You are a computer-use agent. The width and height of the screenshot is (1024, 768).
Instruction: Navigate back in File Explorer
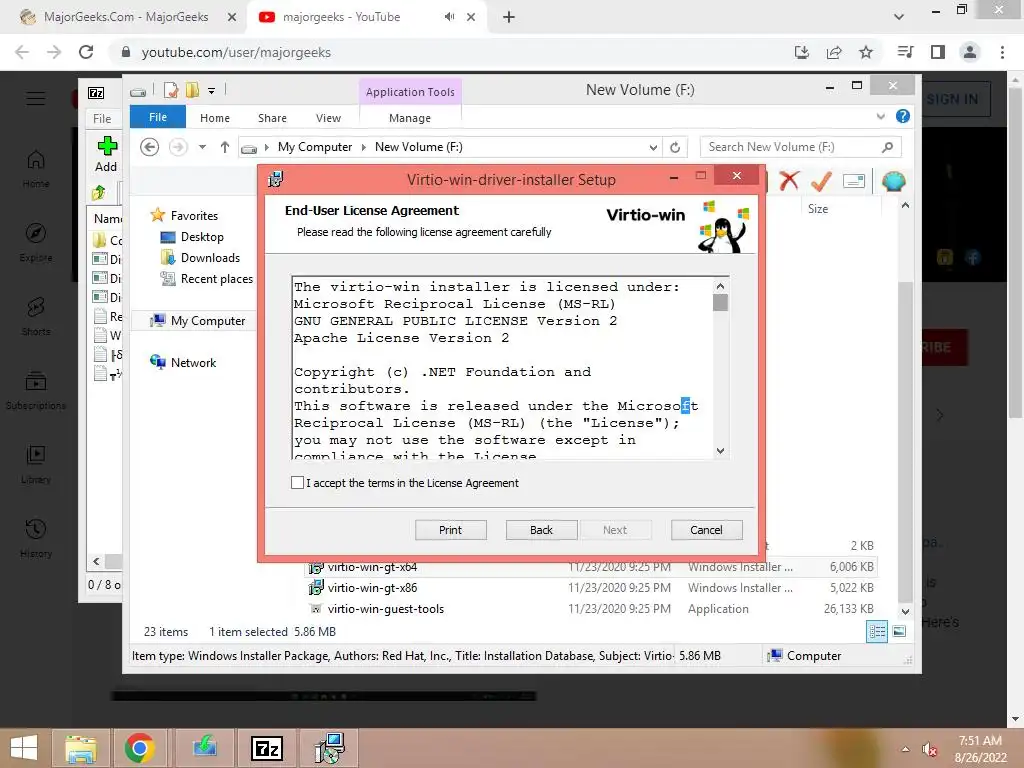150,147
